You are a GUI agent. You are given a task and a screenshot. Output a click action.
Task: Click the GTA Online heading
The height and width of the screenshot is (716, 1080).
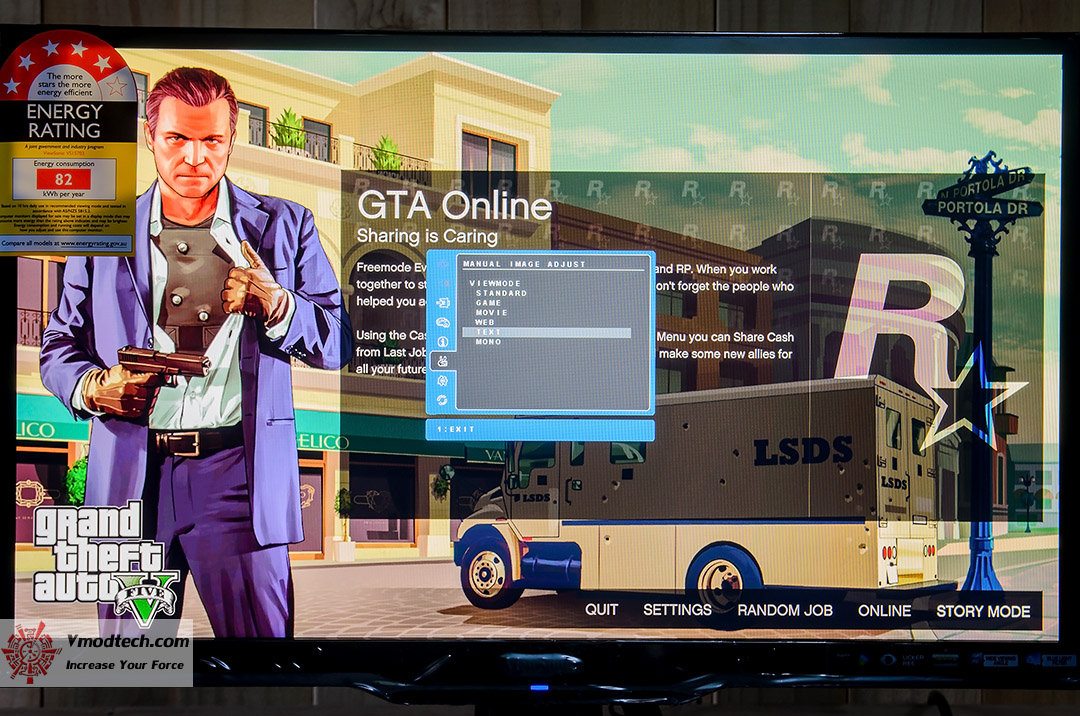click(x=455, y=205)
